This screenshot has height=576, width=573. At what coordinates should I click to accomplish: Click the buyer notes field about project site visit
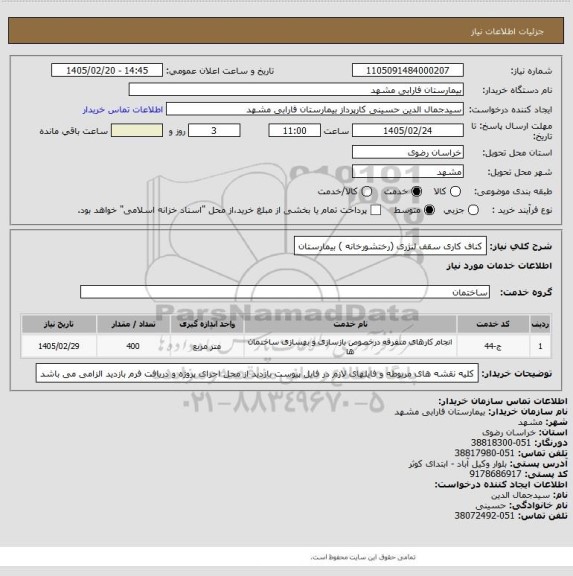(x=257, y=374)
